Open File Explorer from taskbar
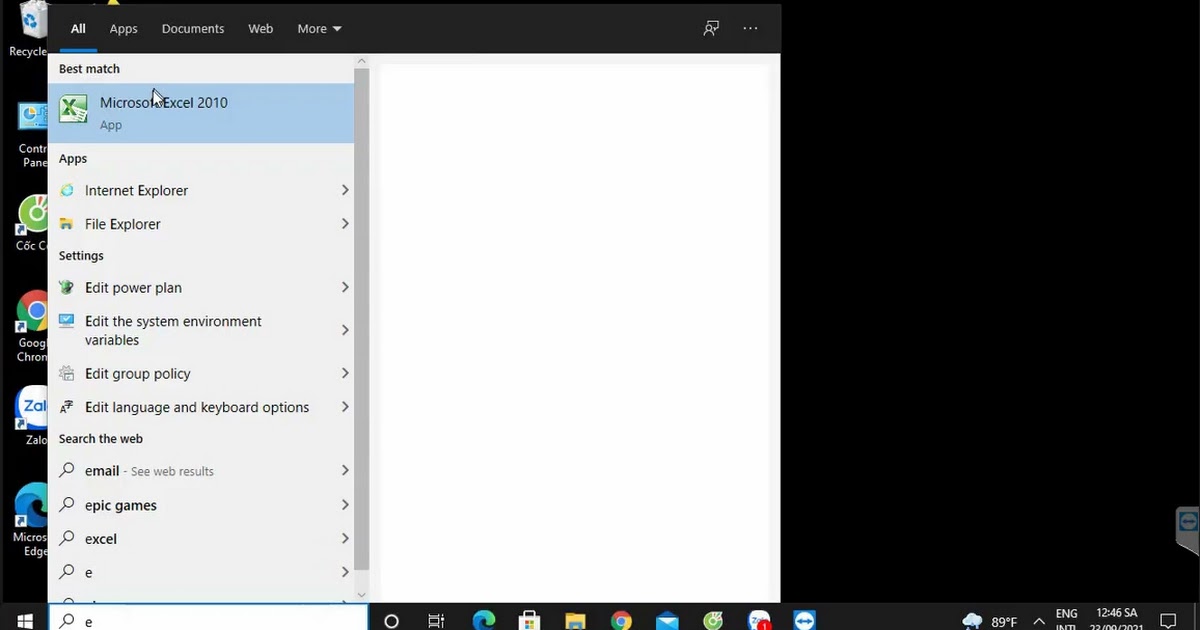 (x=575, y=621)
